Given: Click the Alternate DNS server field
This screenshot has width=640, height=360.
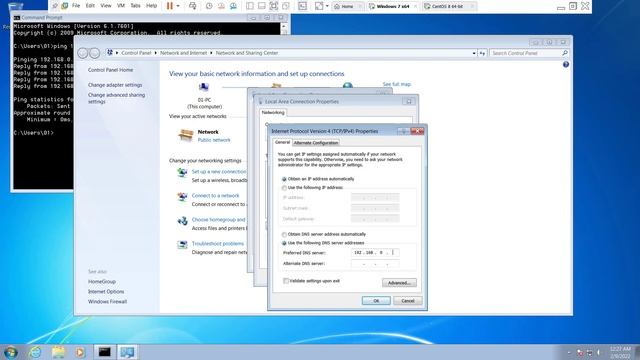Looking at the screenshot, I should click(375, 264).
